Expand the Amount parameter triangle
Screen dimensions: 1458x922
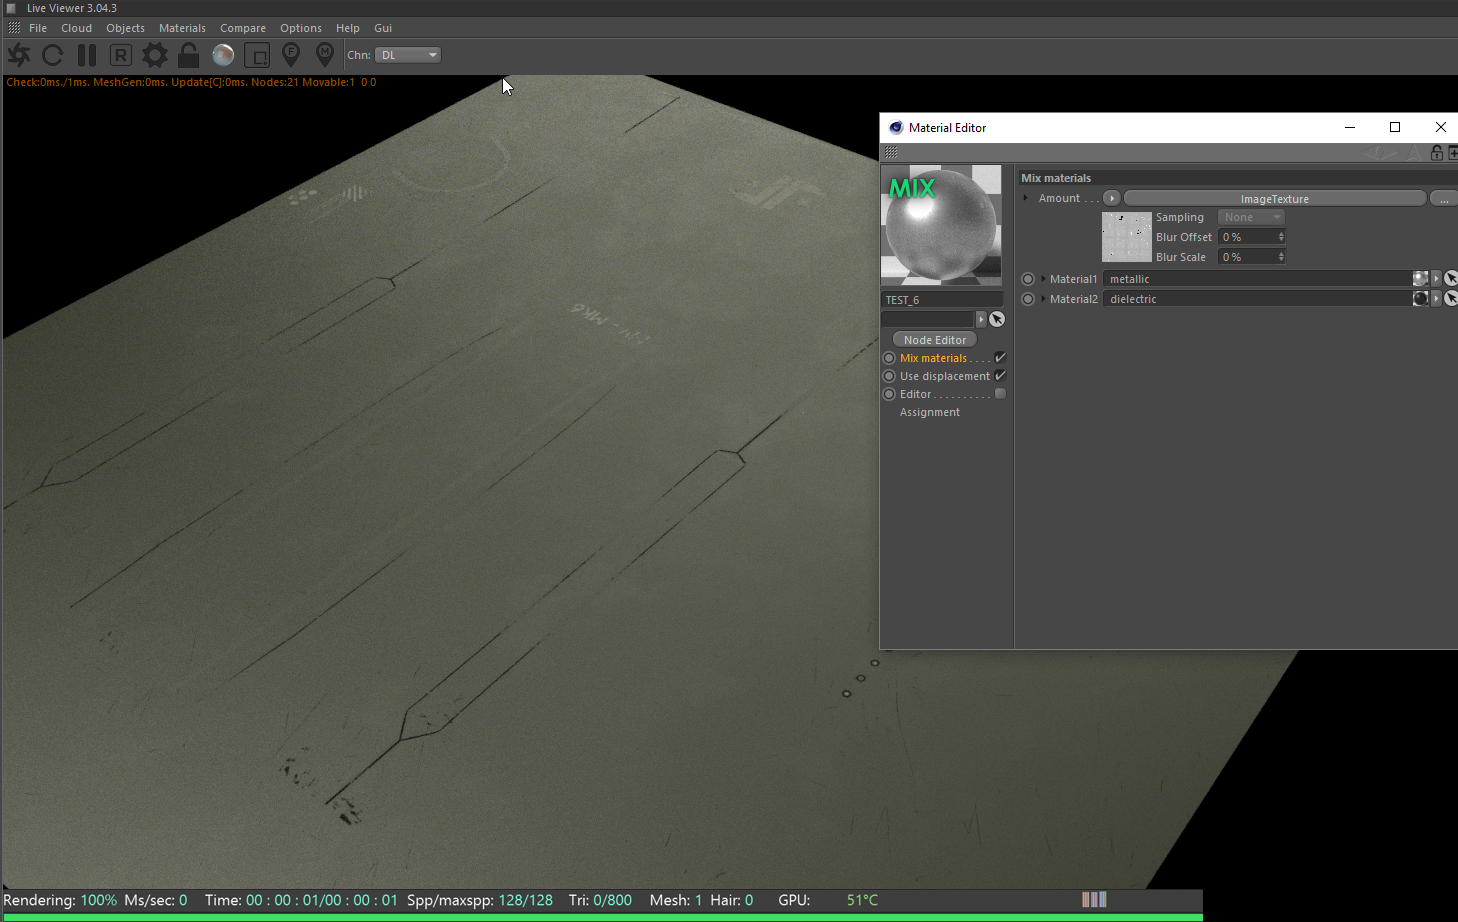[1026, 198]
